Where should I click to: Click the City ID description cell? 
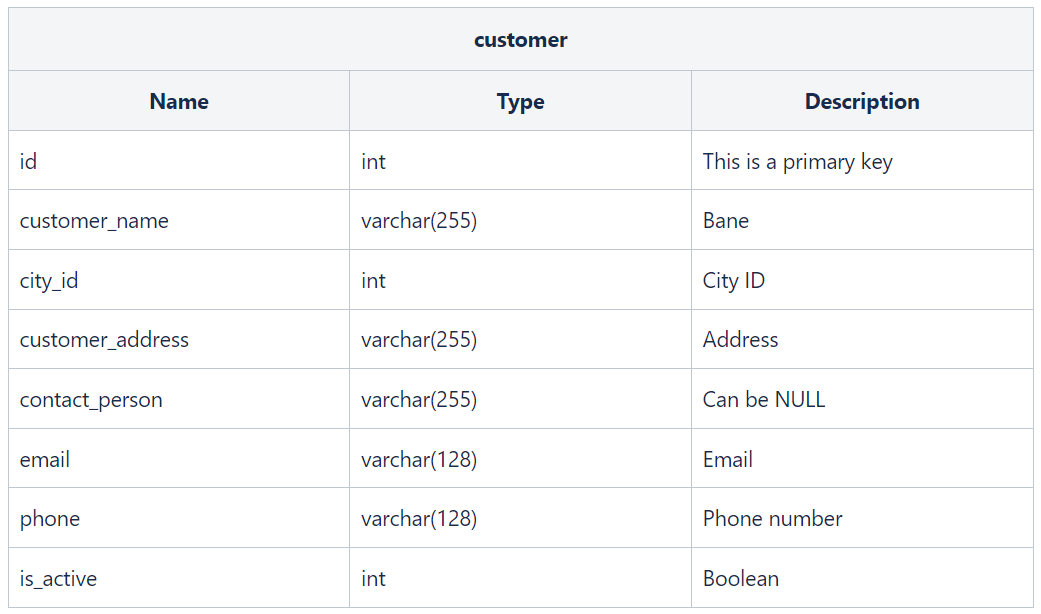tap(862, 280)
